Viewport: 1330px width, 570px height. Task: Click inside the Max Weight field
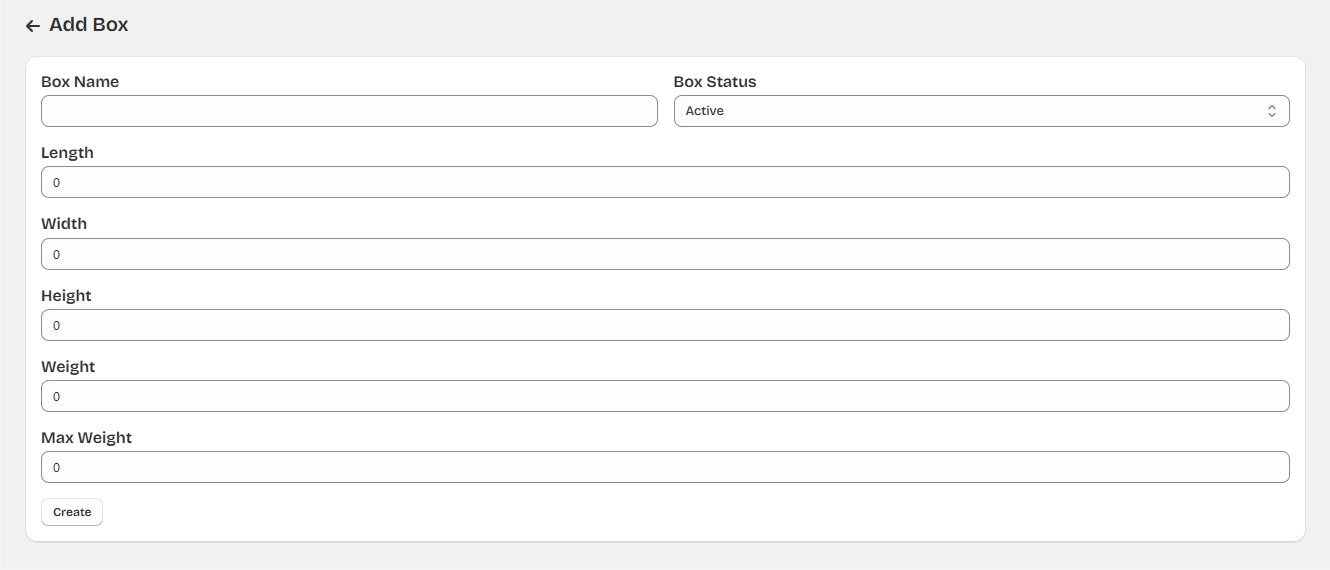pos(665,467)
